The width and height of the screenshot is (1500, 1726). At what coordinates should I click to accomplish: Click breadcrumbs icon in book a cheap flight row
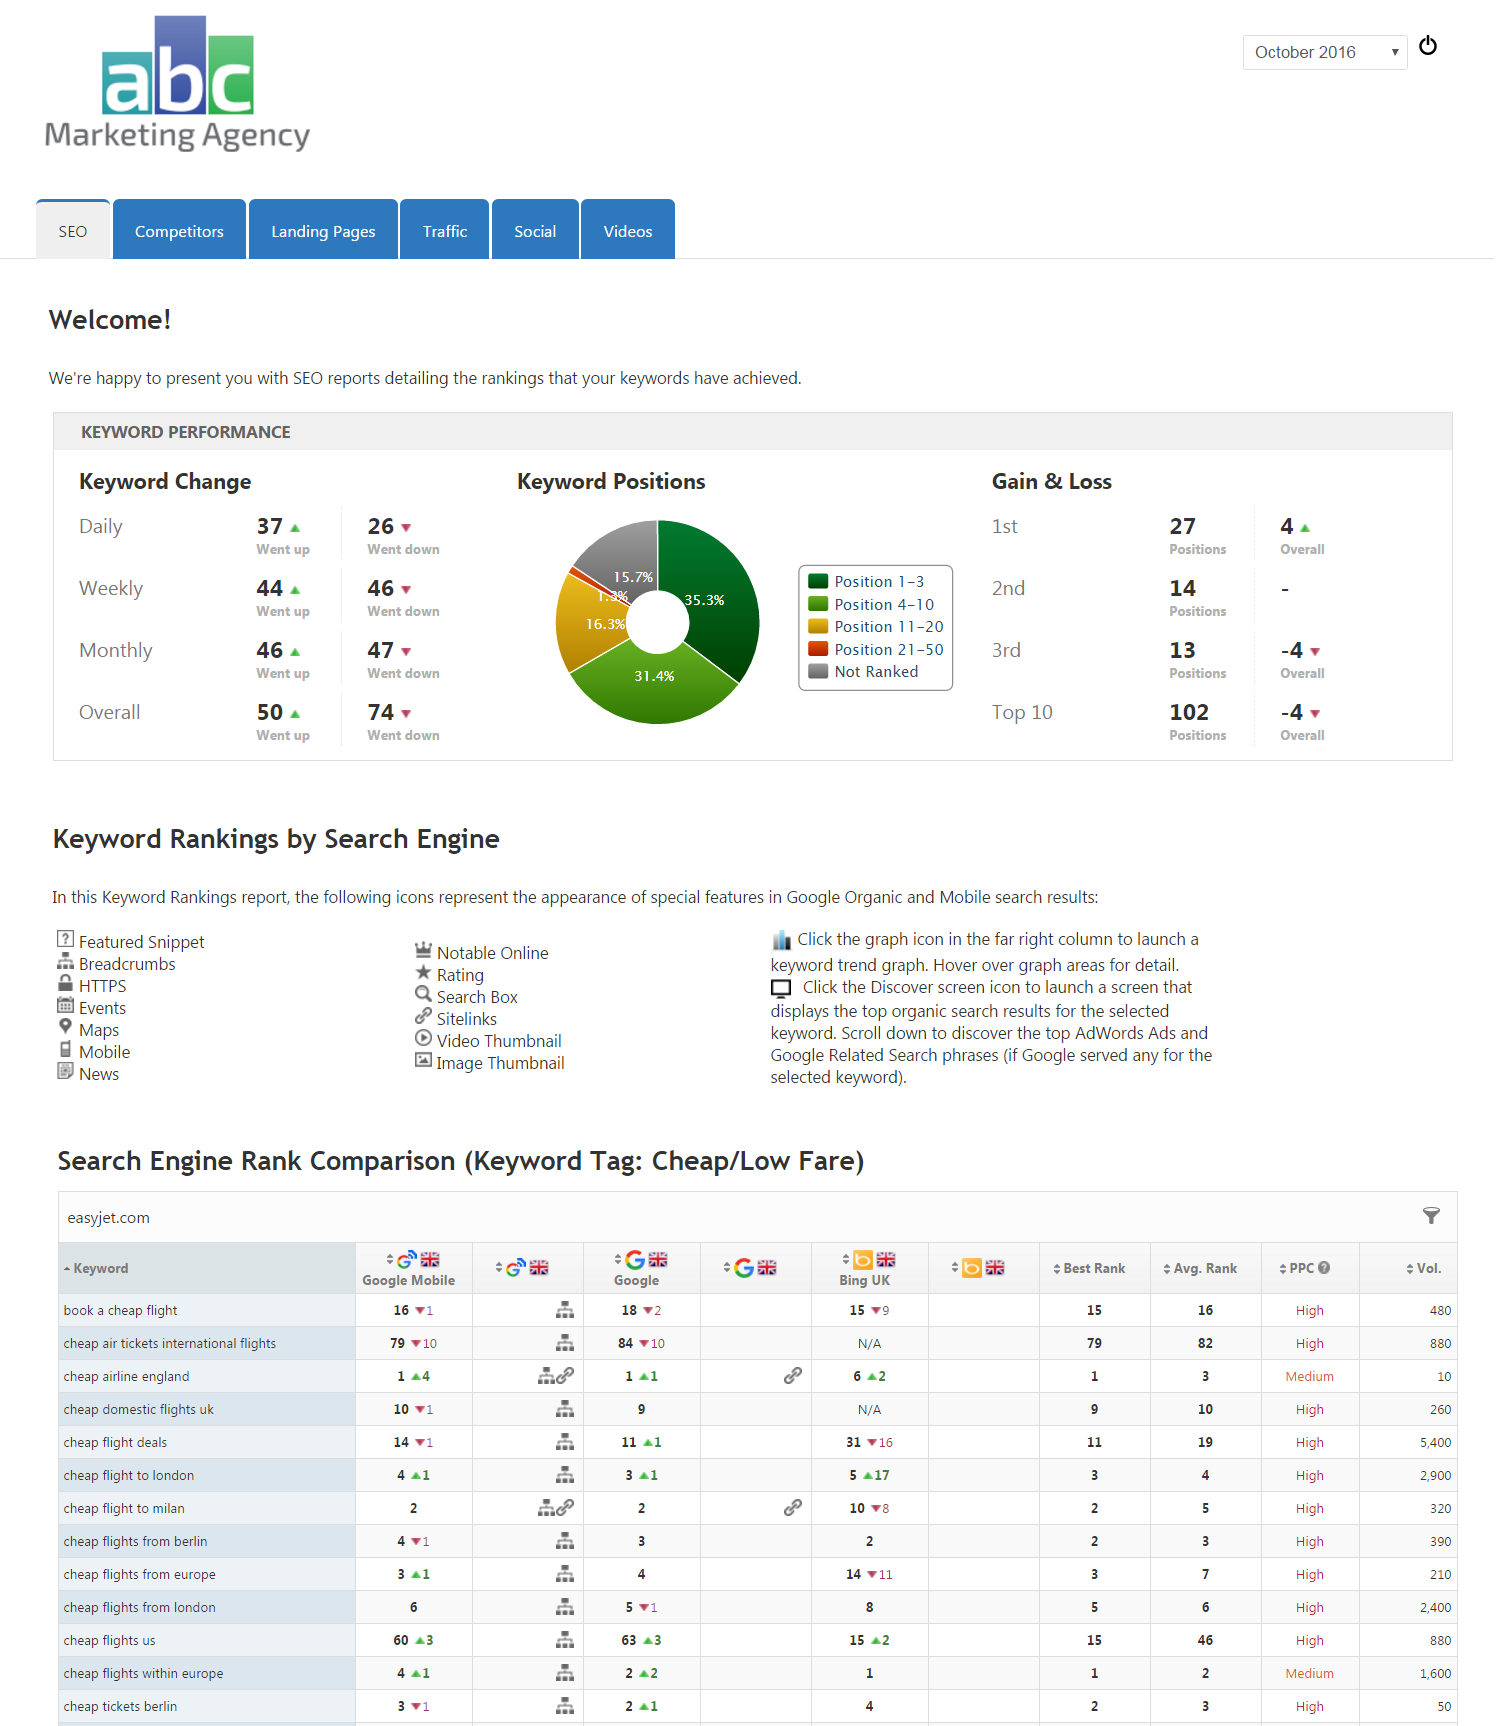pyautogui.click(x=565, y=1310)
